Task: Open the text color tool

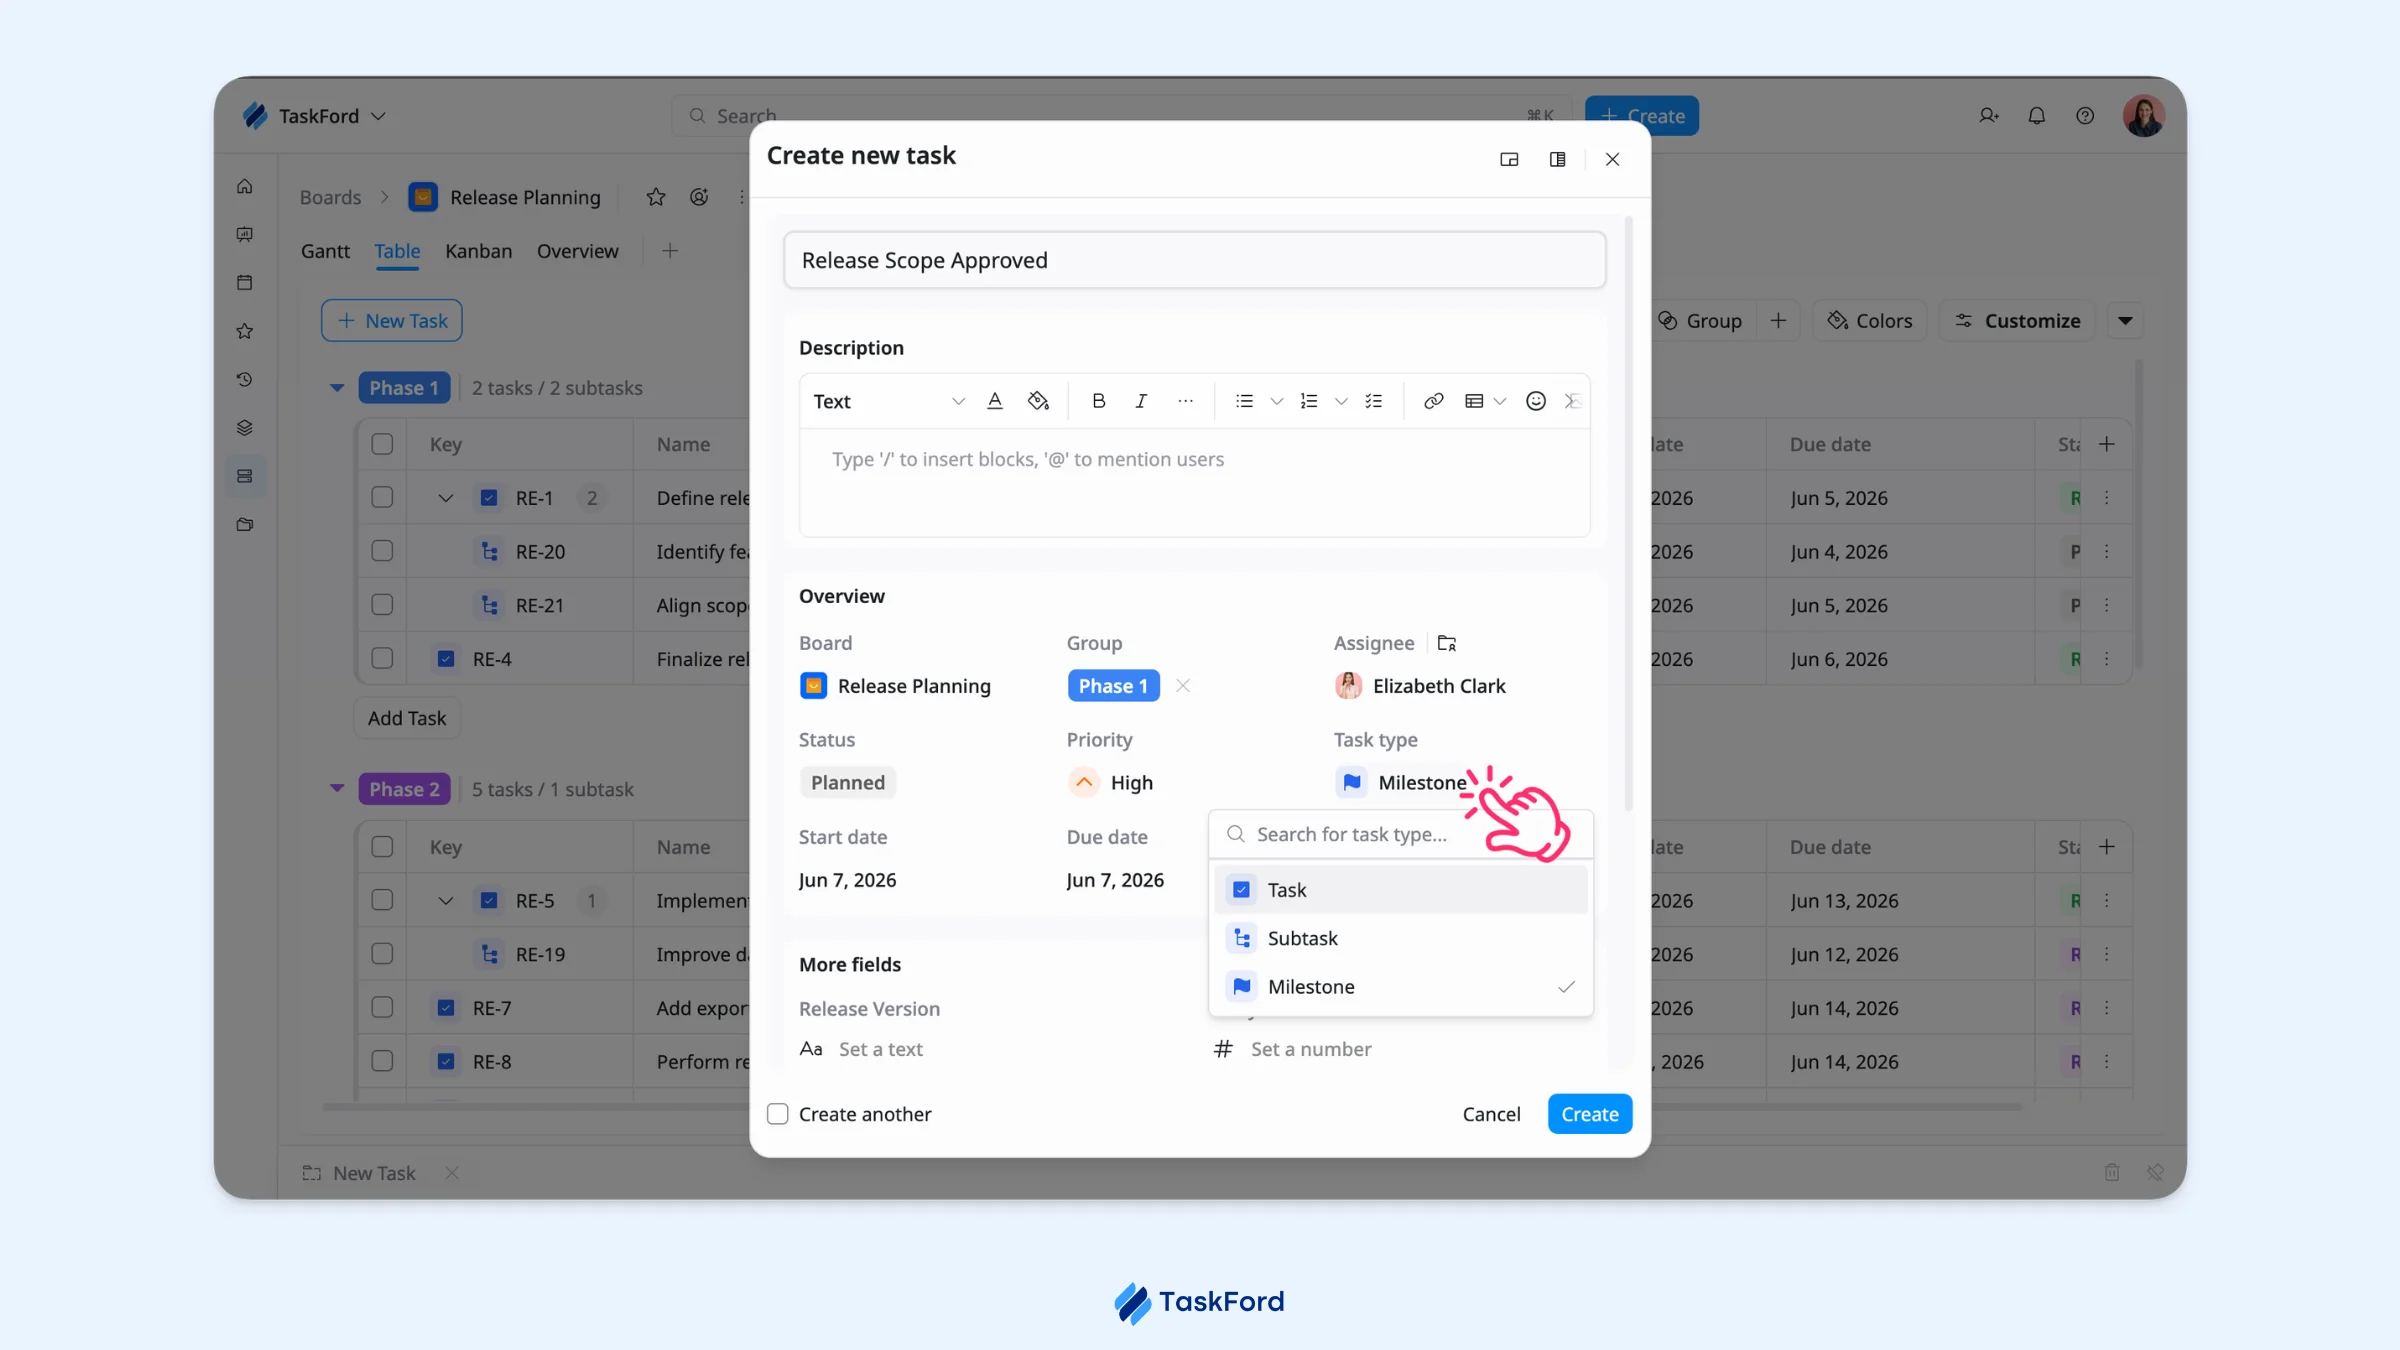Action: 994,401
